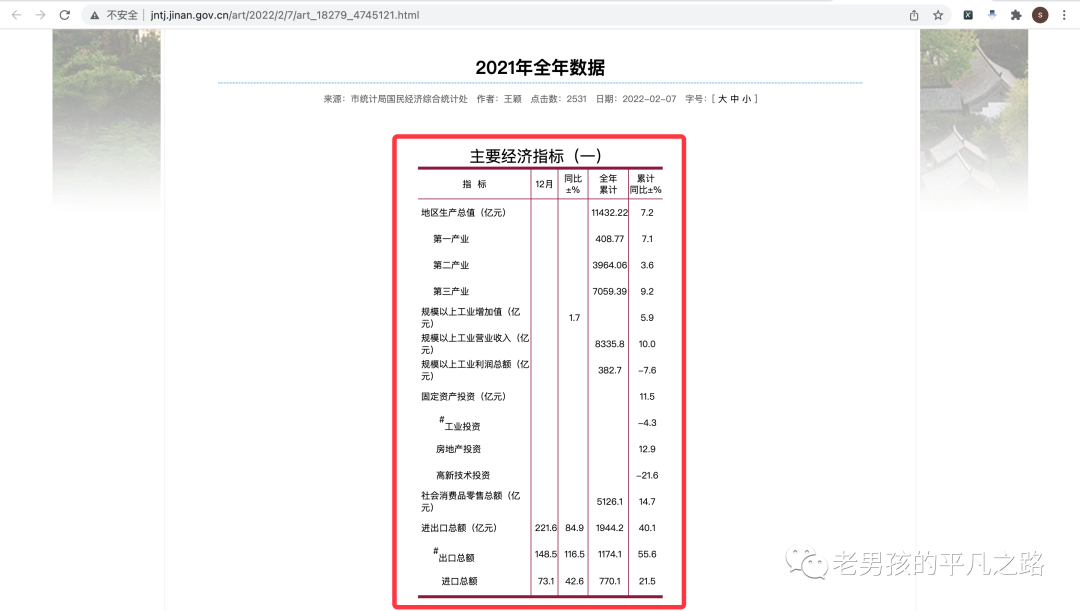Select the URL in the address bar
The image size is (1080, 611).
(284, 14)
